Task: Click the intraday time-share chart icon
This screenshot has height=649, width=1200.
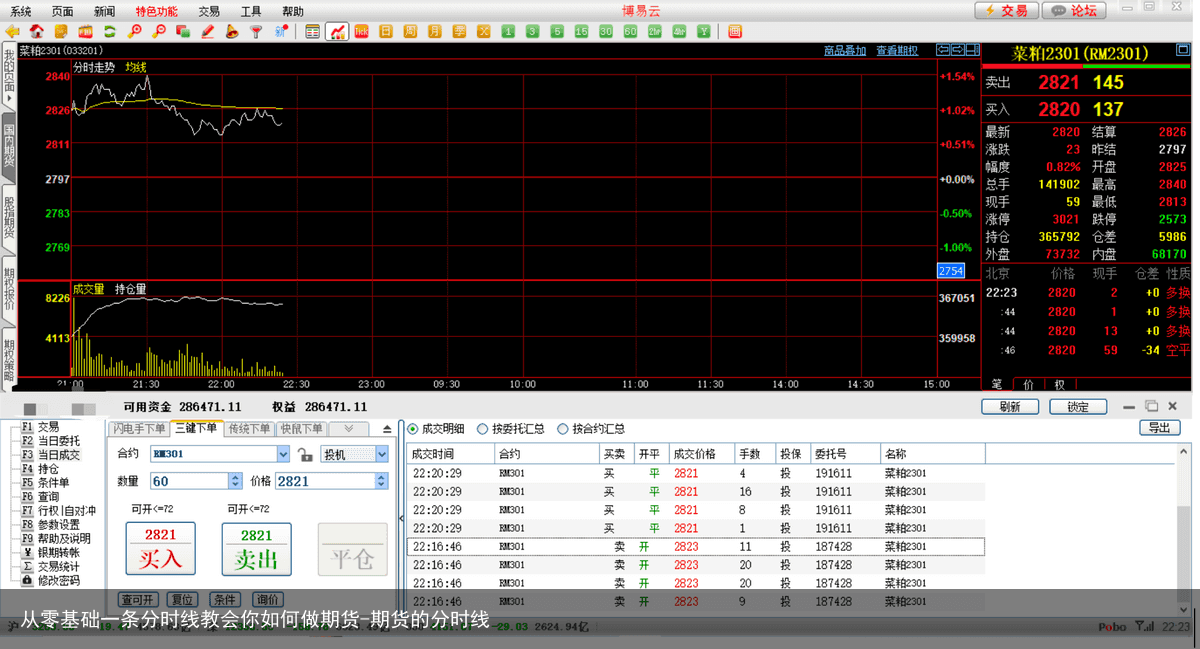Action: pos(337,31)
